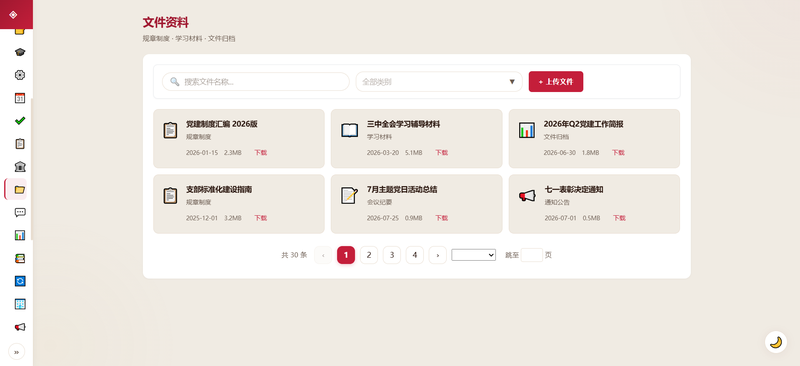Click the date 2026-07-25
The image size is (800, 366).
[383, 218]
